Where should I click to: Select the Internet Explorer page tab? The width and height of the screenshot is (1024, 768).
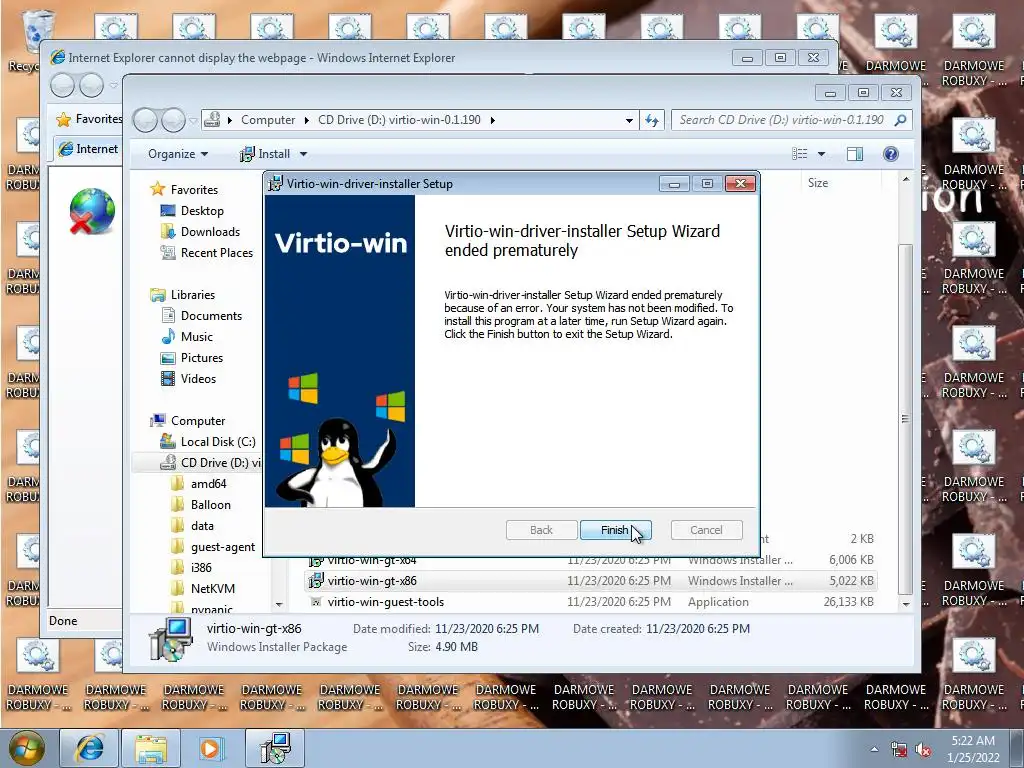[88, 149]
